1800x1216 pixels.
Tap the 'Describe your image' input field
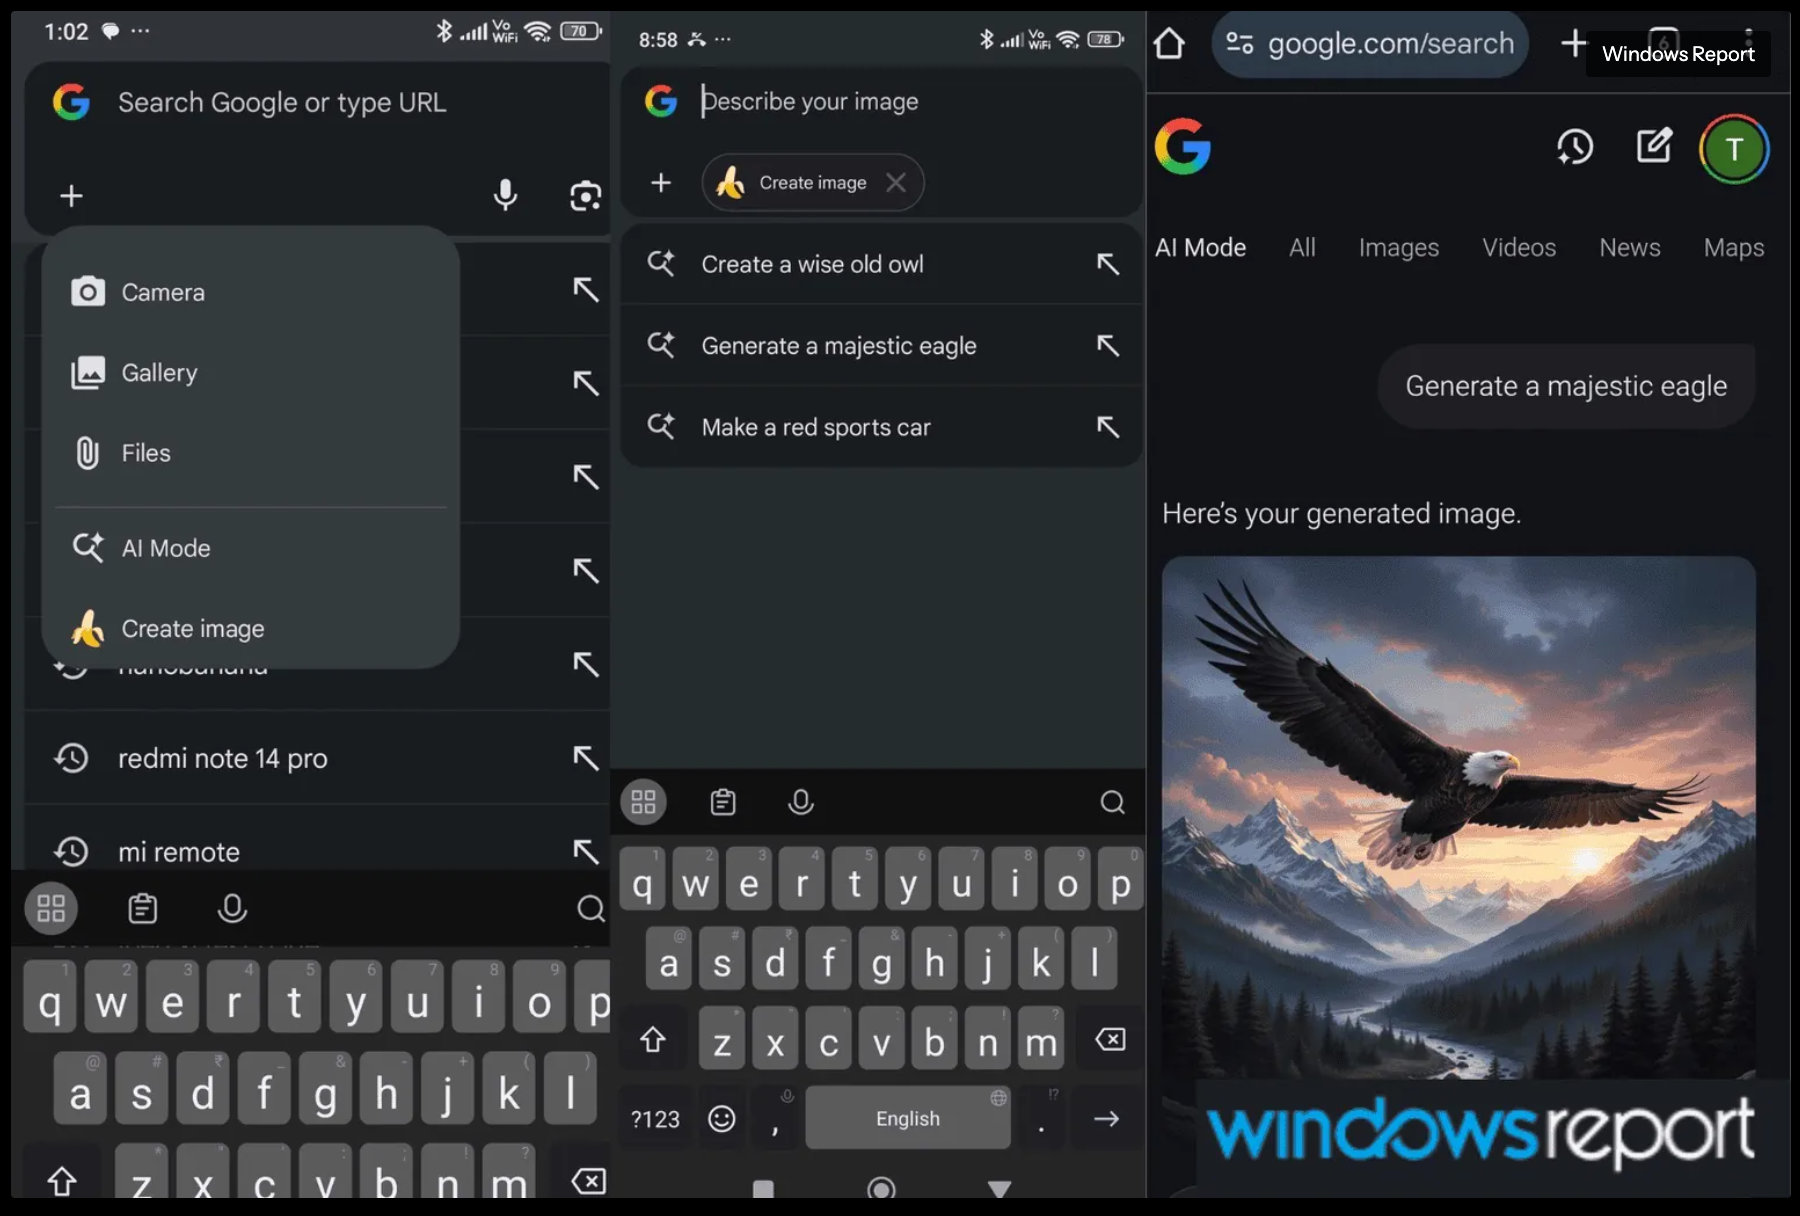[x=900, y=102]
